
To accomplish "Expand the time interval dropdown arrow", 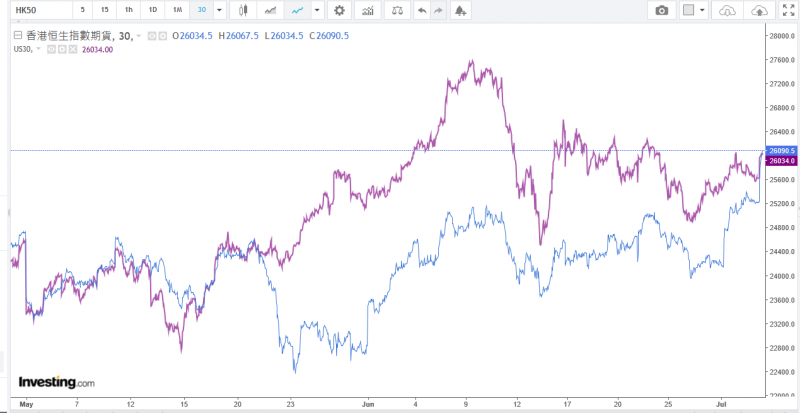I will coord(219,10).
